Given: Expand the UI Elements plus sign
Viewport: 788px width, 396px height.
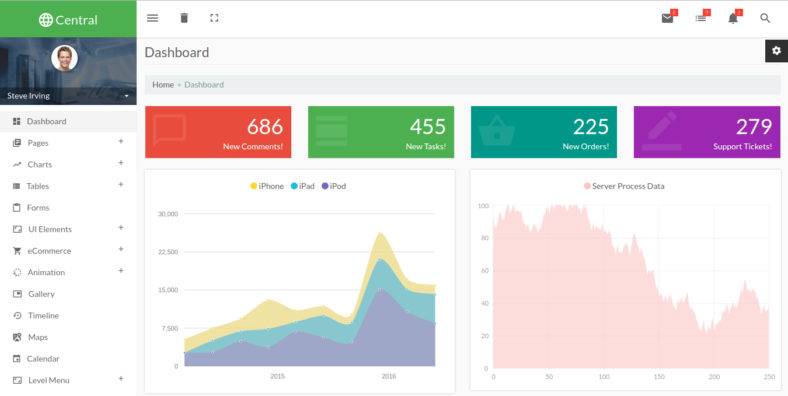Looking at the screenshot, I should click(x=121, y=228).
